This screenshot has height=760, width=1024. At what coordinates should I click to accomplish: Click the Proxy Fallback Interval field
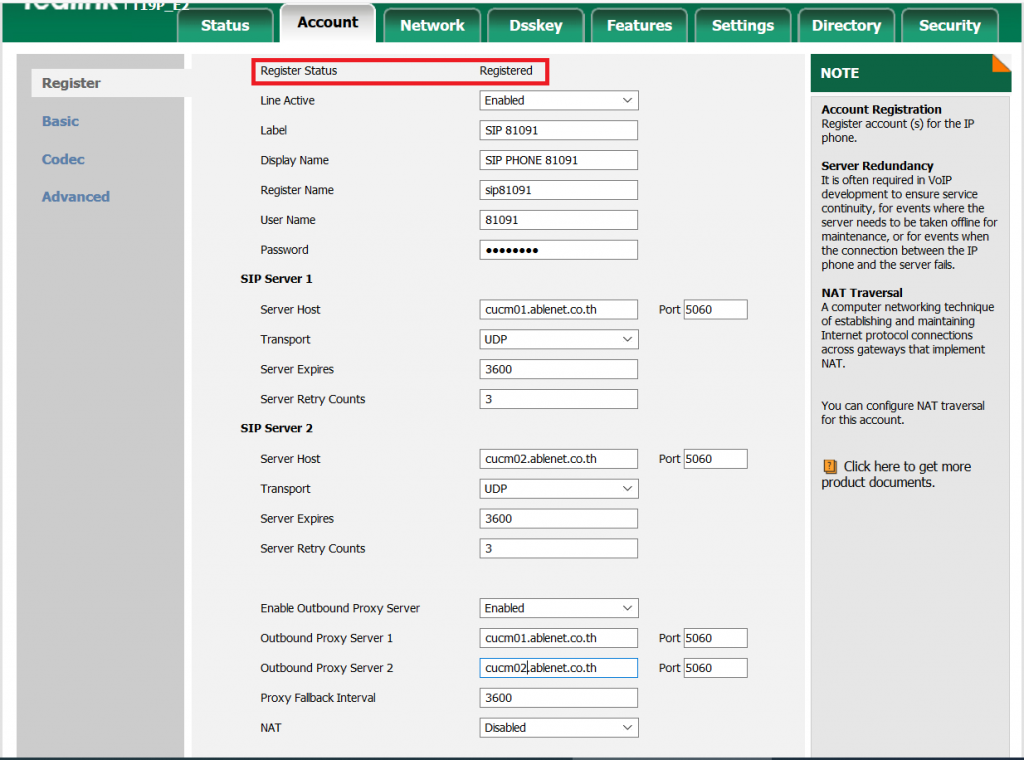click(558, 698)
